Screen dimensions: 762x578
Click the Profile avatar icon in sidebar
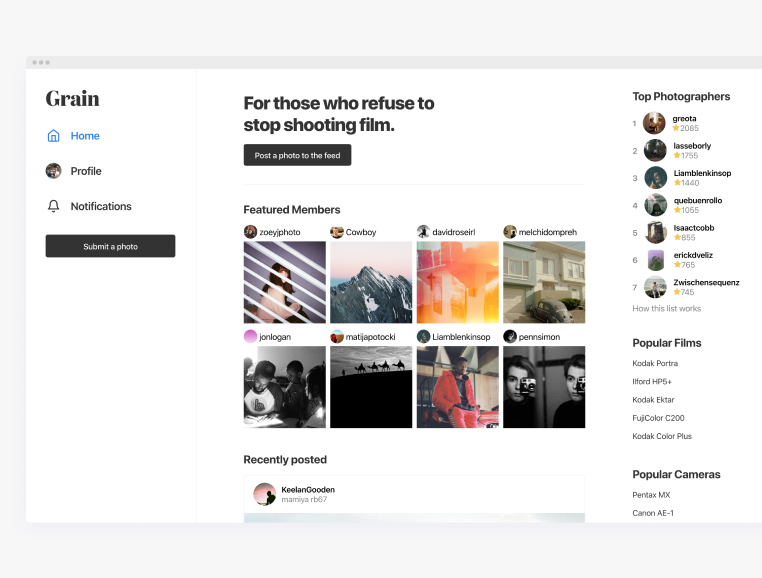click(54, 171)
